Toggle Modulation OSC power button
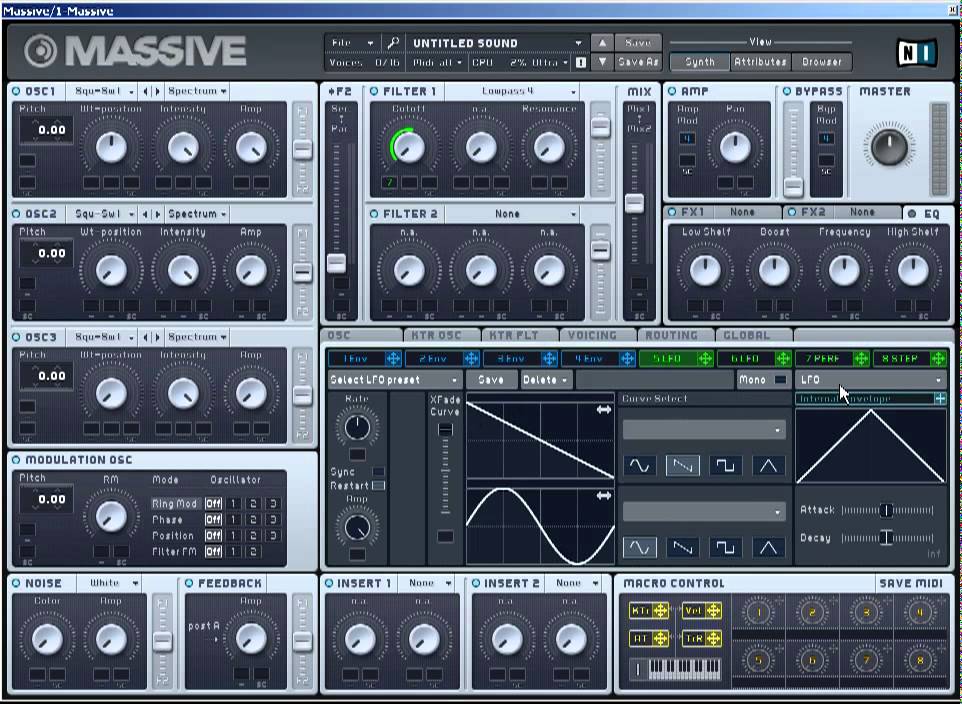This screenshot has width=962, height=704. point(16,460)
